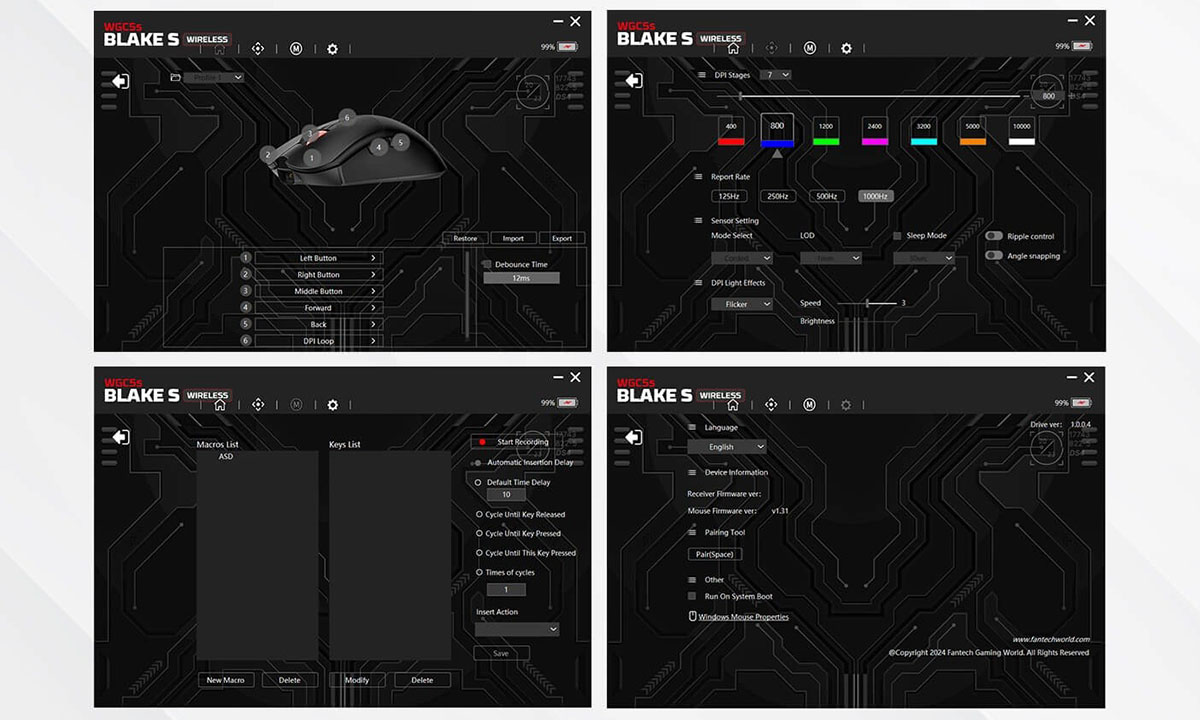Click the settings gear icon in the macro window
Viewport: 1200px width, 720px height.
tap(333, 405)
